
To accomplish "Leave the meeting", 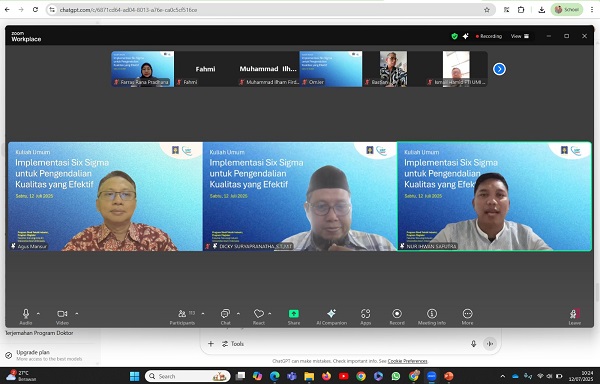I will [x=574, y=317].
